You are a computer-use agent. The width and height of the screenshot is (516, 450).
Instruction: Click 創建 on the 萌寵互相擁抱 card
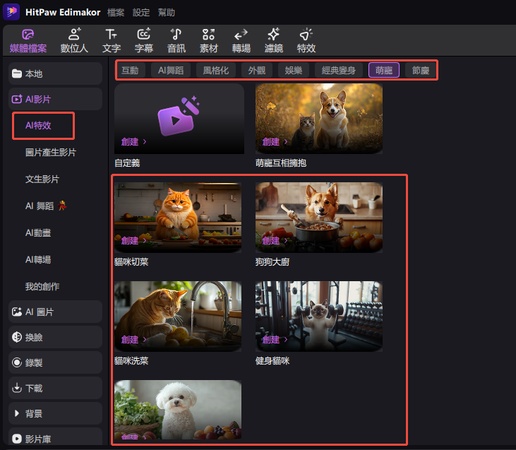point(275,142)
